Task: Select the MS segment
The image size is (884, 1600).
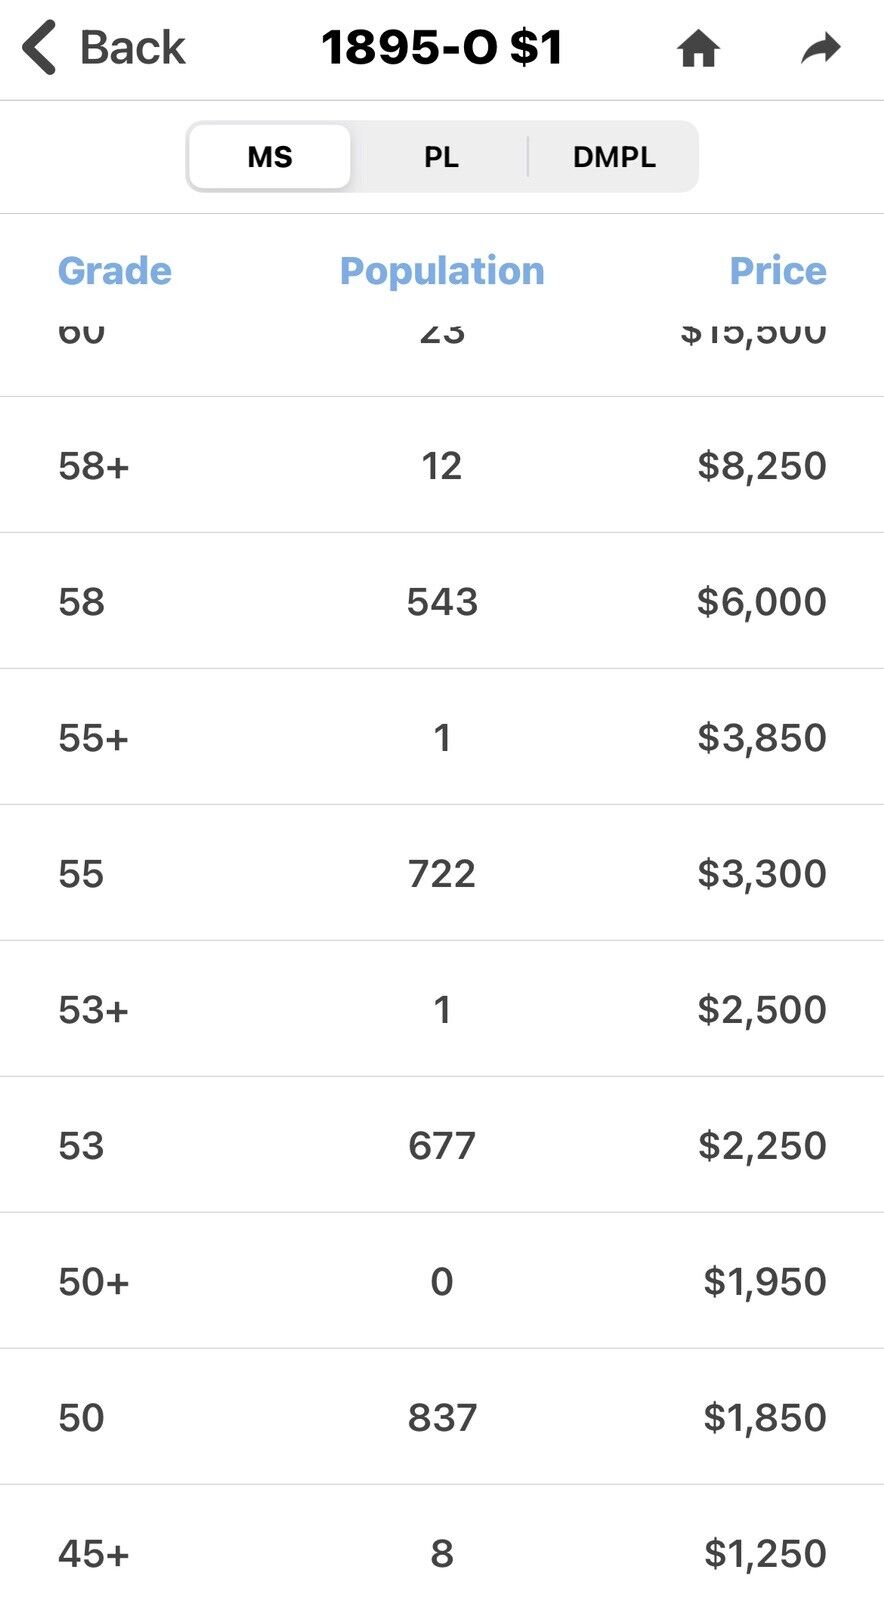Action: (270, 157)
